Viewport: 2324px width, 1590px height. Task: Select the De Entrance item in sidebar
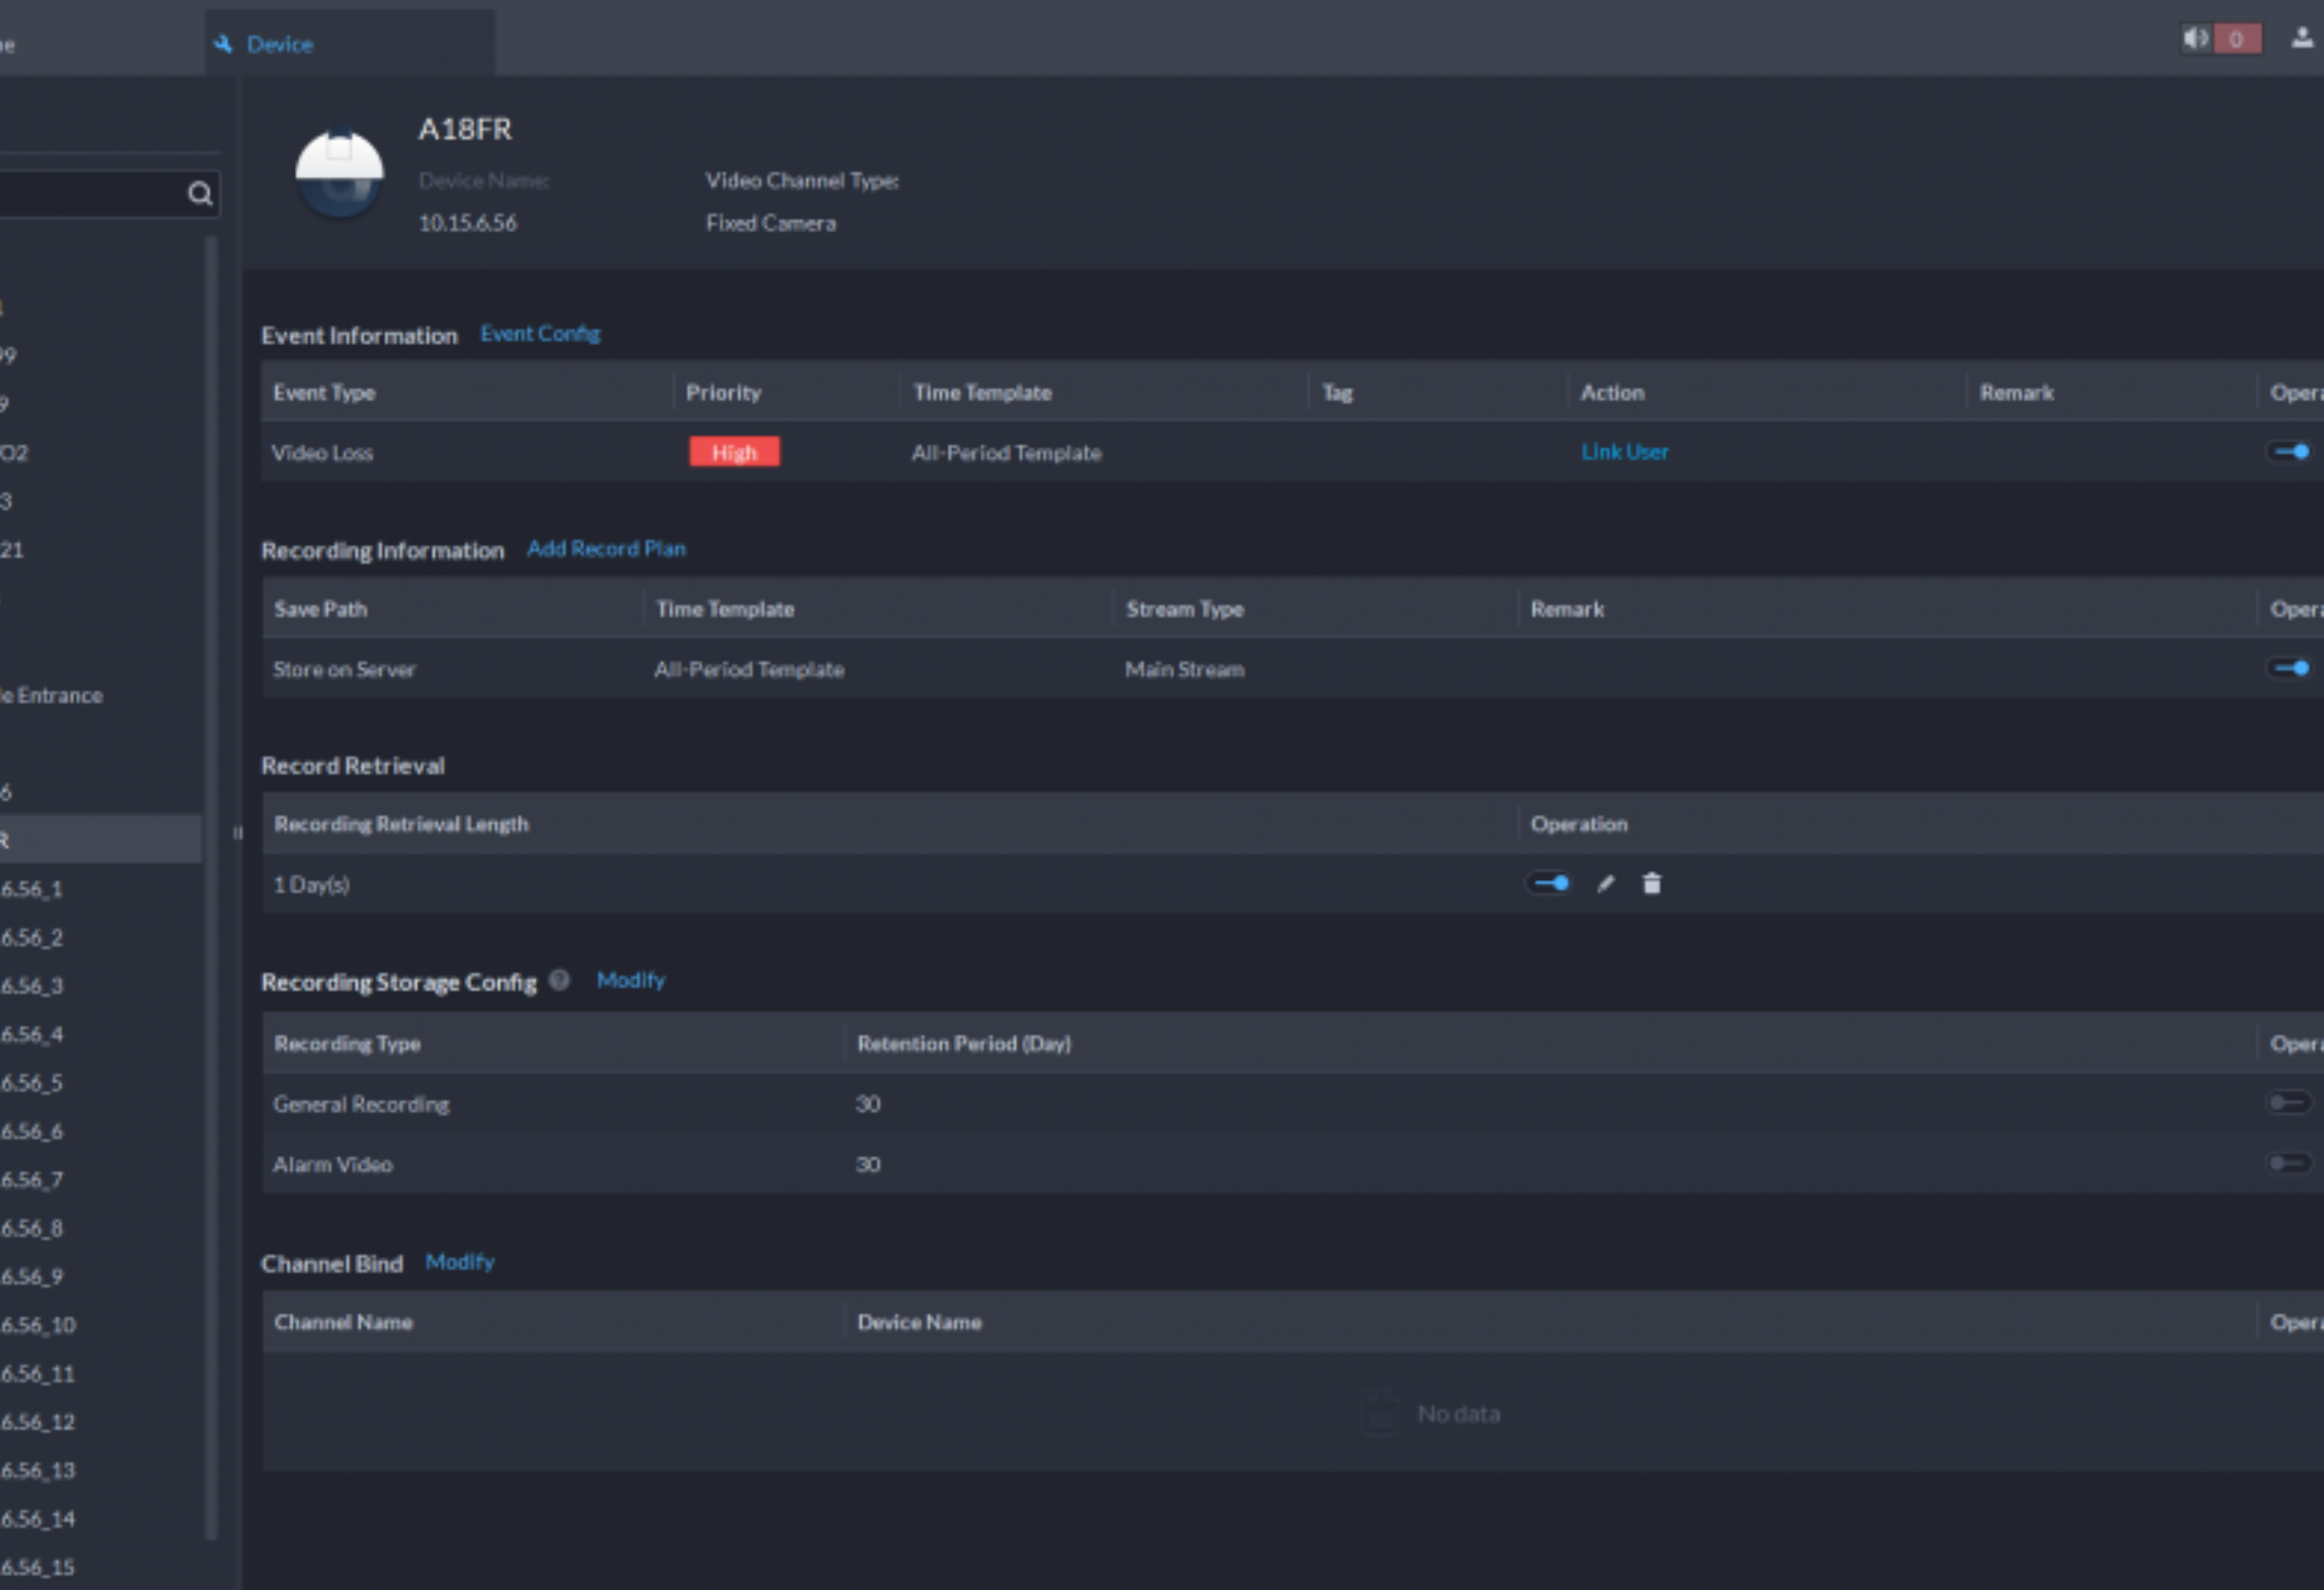[52, 695]
